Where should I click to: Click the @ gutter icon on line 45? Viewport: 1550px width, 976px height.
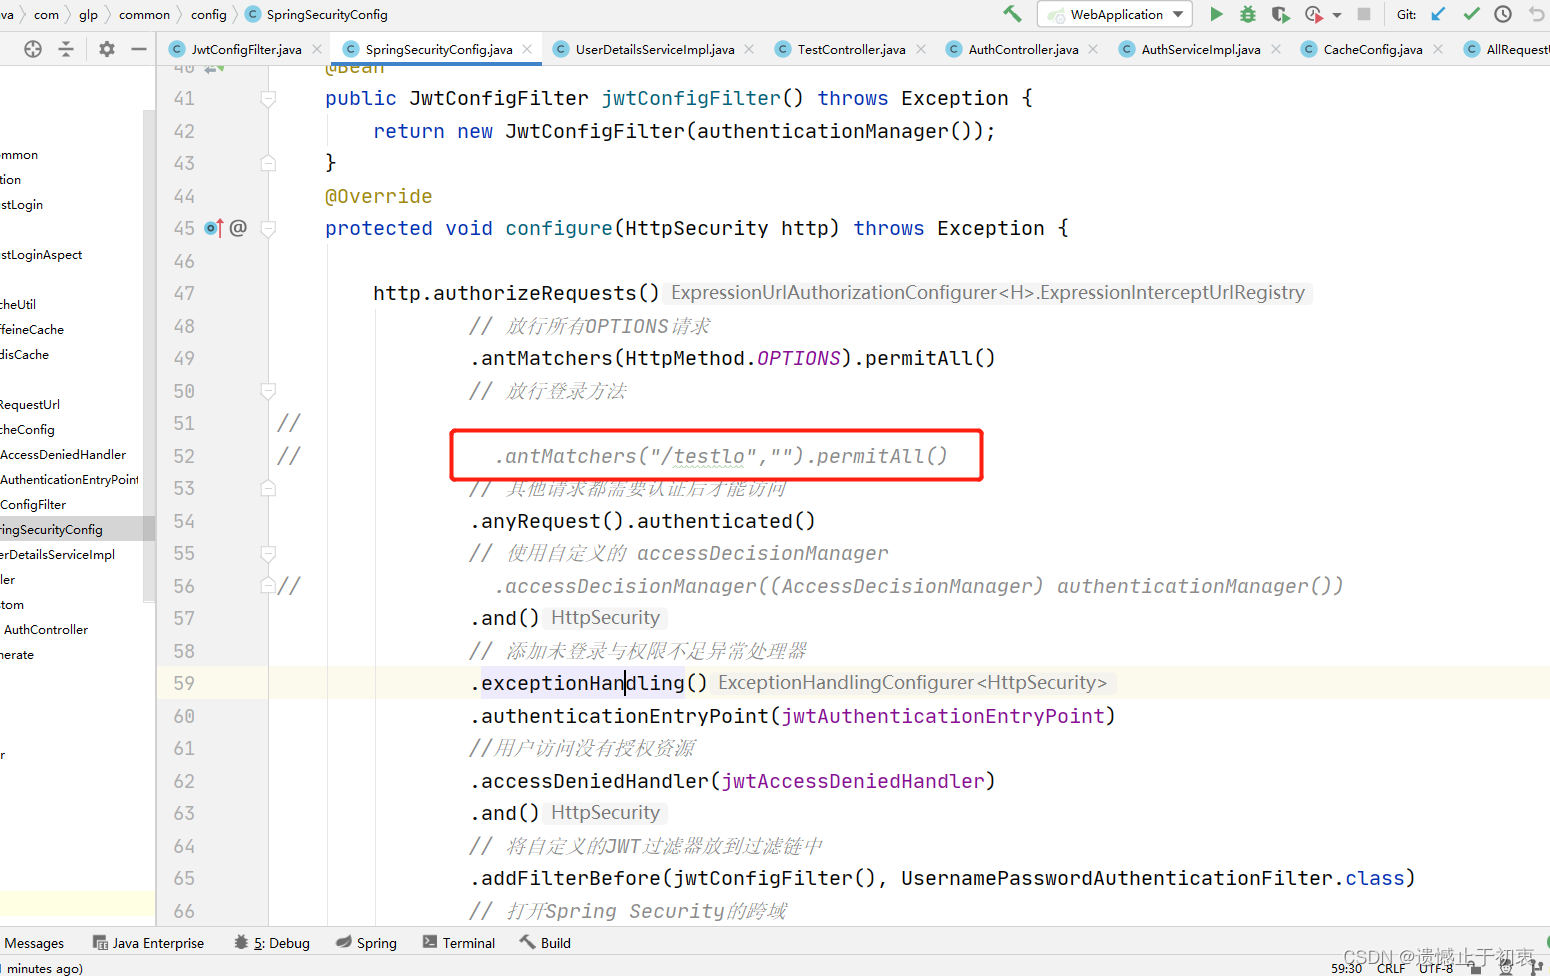[x=238, y=228]
